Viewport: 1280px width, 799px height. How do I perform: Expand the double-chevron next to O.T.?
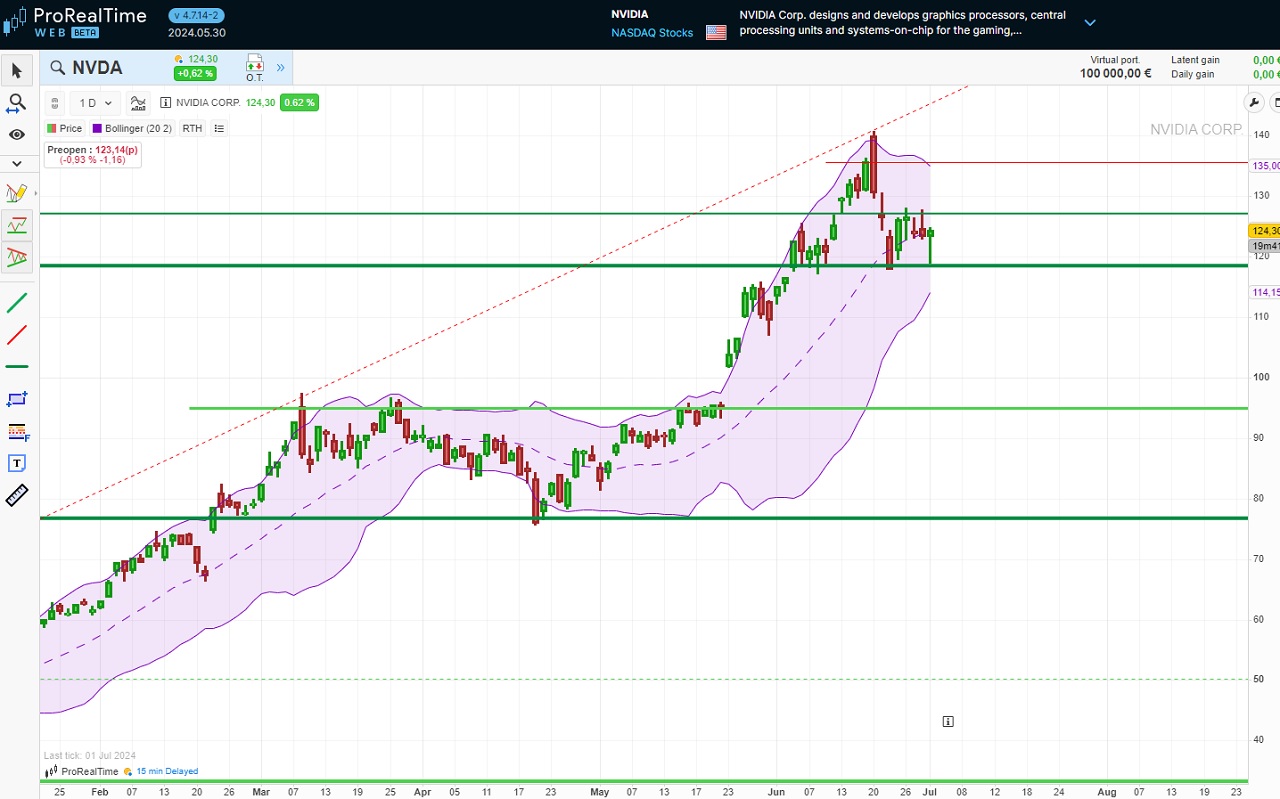pos(280,68)
